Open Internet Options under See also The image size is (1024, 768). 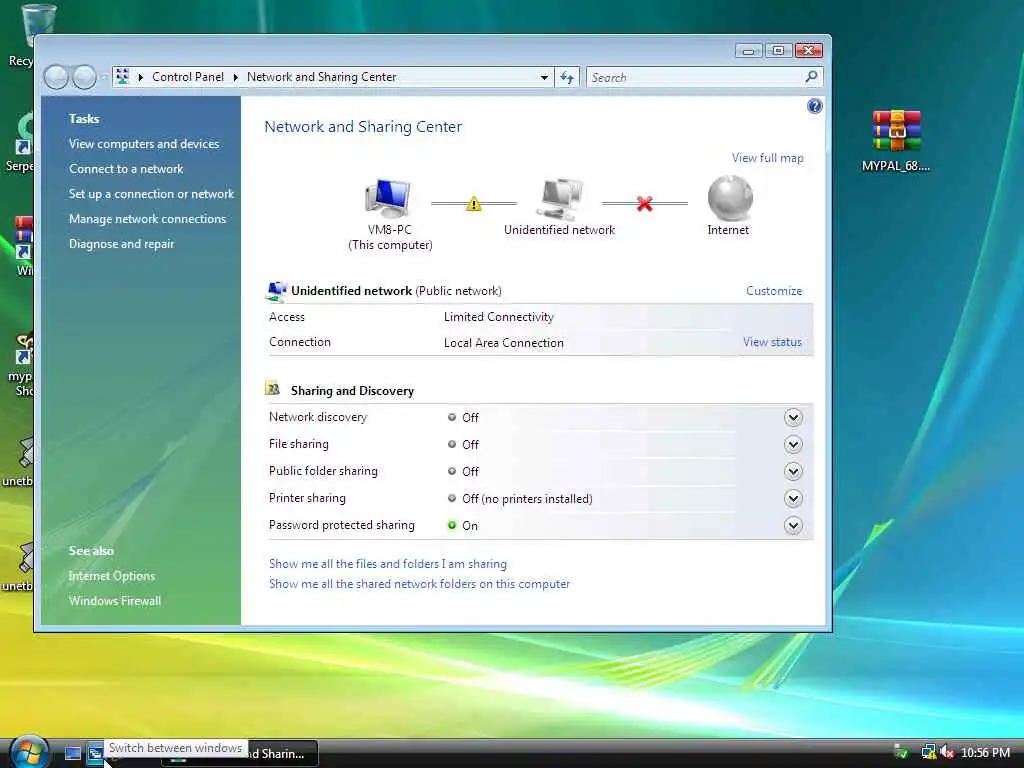112,576
